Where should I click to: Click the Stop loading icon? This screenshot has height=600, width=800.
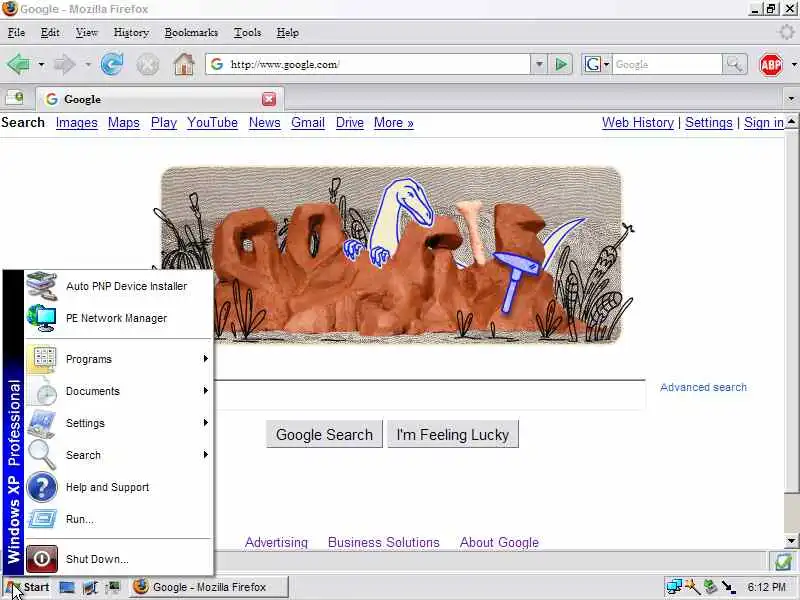point(147,65)
